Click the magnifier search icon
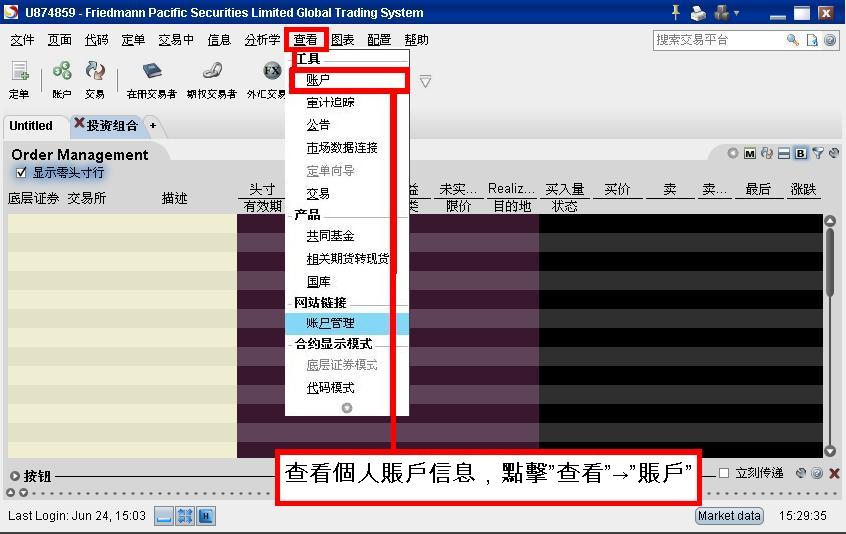Image resolution: width=846 pixels, height=534 pixels. point(793,40)
